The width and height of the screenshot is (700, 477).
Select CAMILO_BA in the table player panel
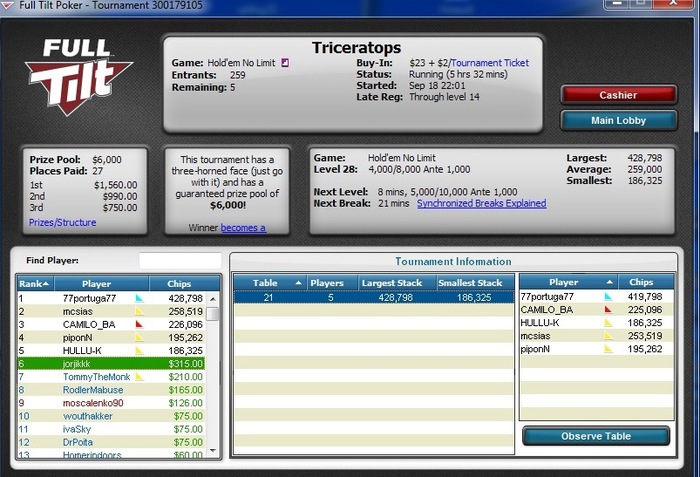597,310
